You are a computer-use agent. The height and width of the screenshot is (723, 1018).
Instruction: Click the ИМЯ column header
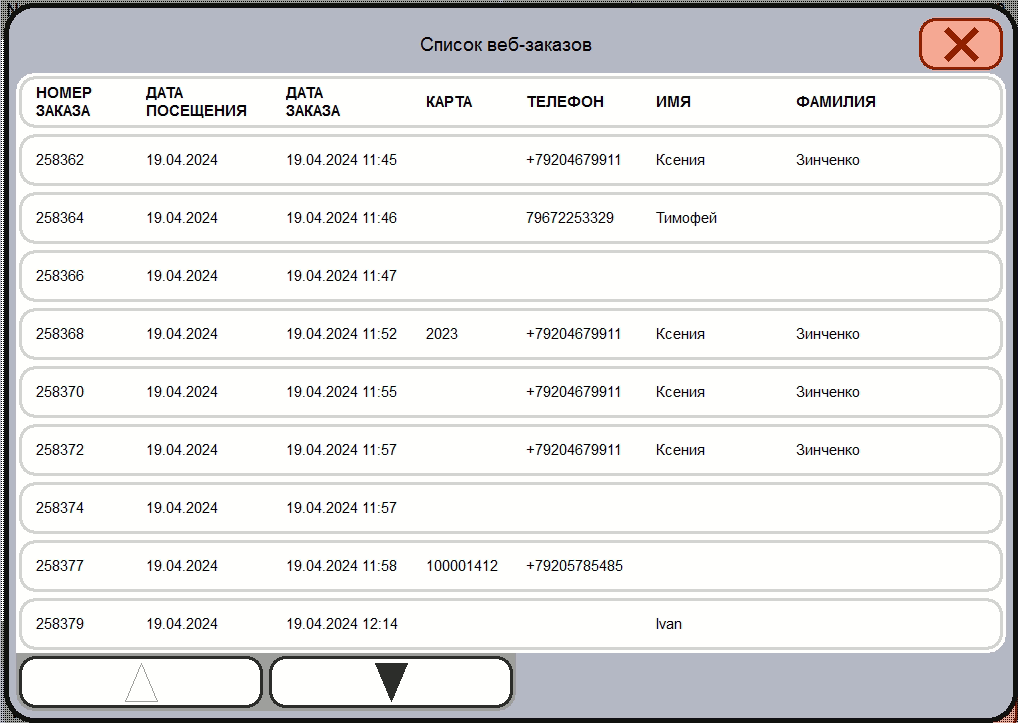(x=673, y=102)
